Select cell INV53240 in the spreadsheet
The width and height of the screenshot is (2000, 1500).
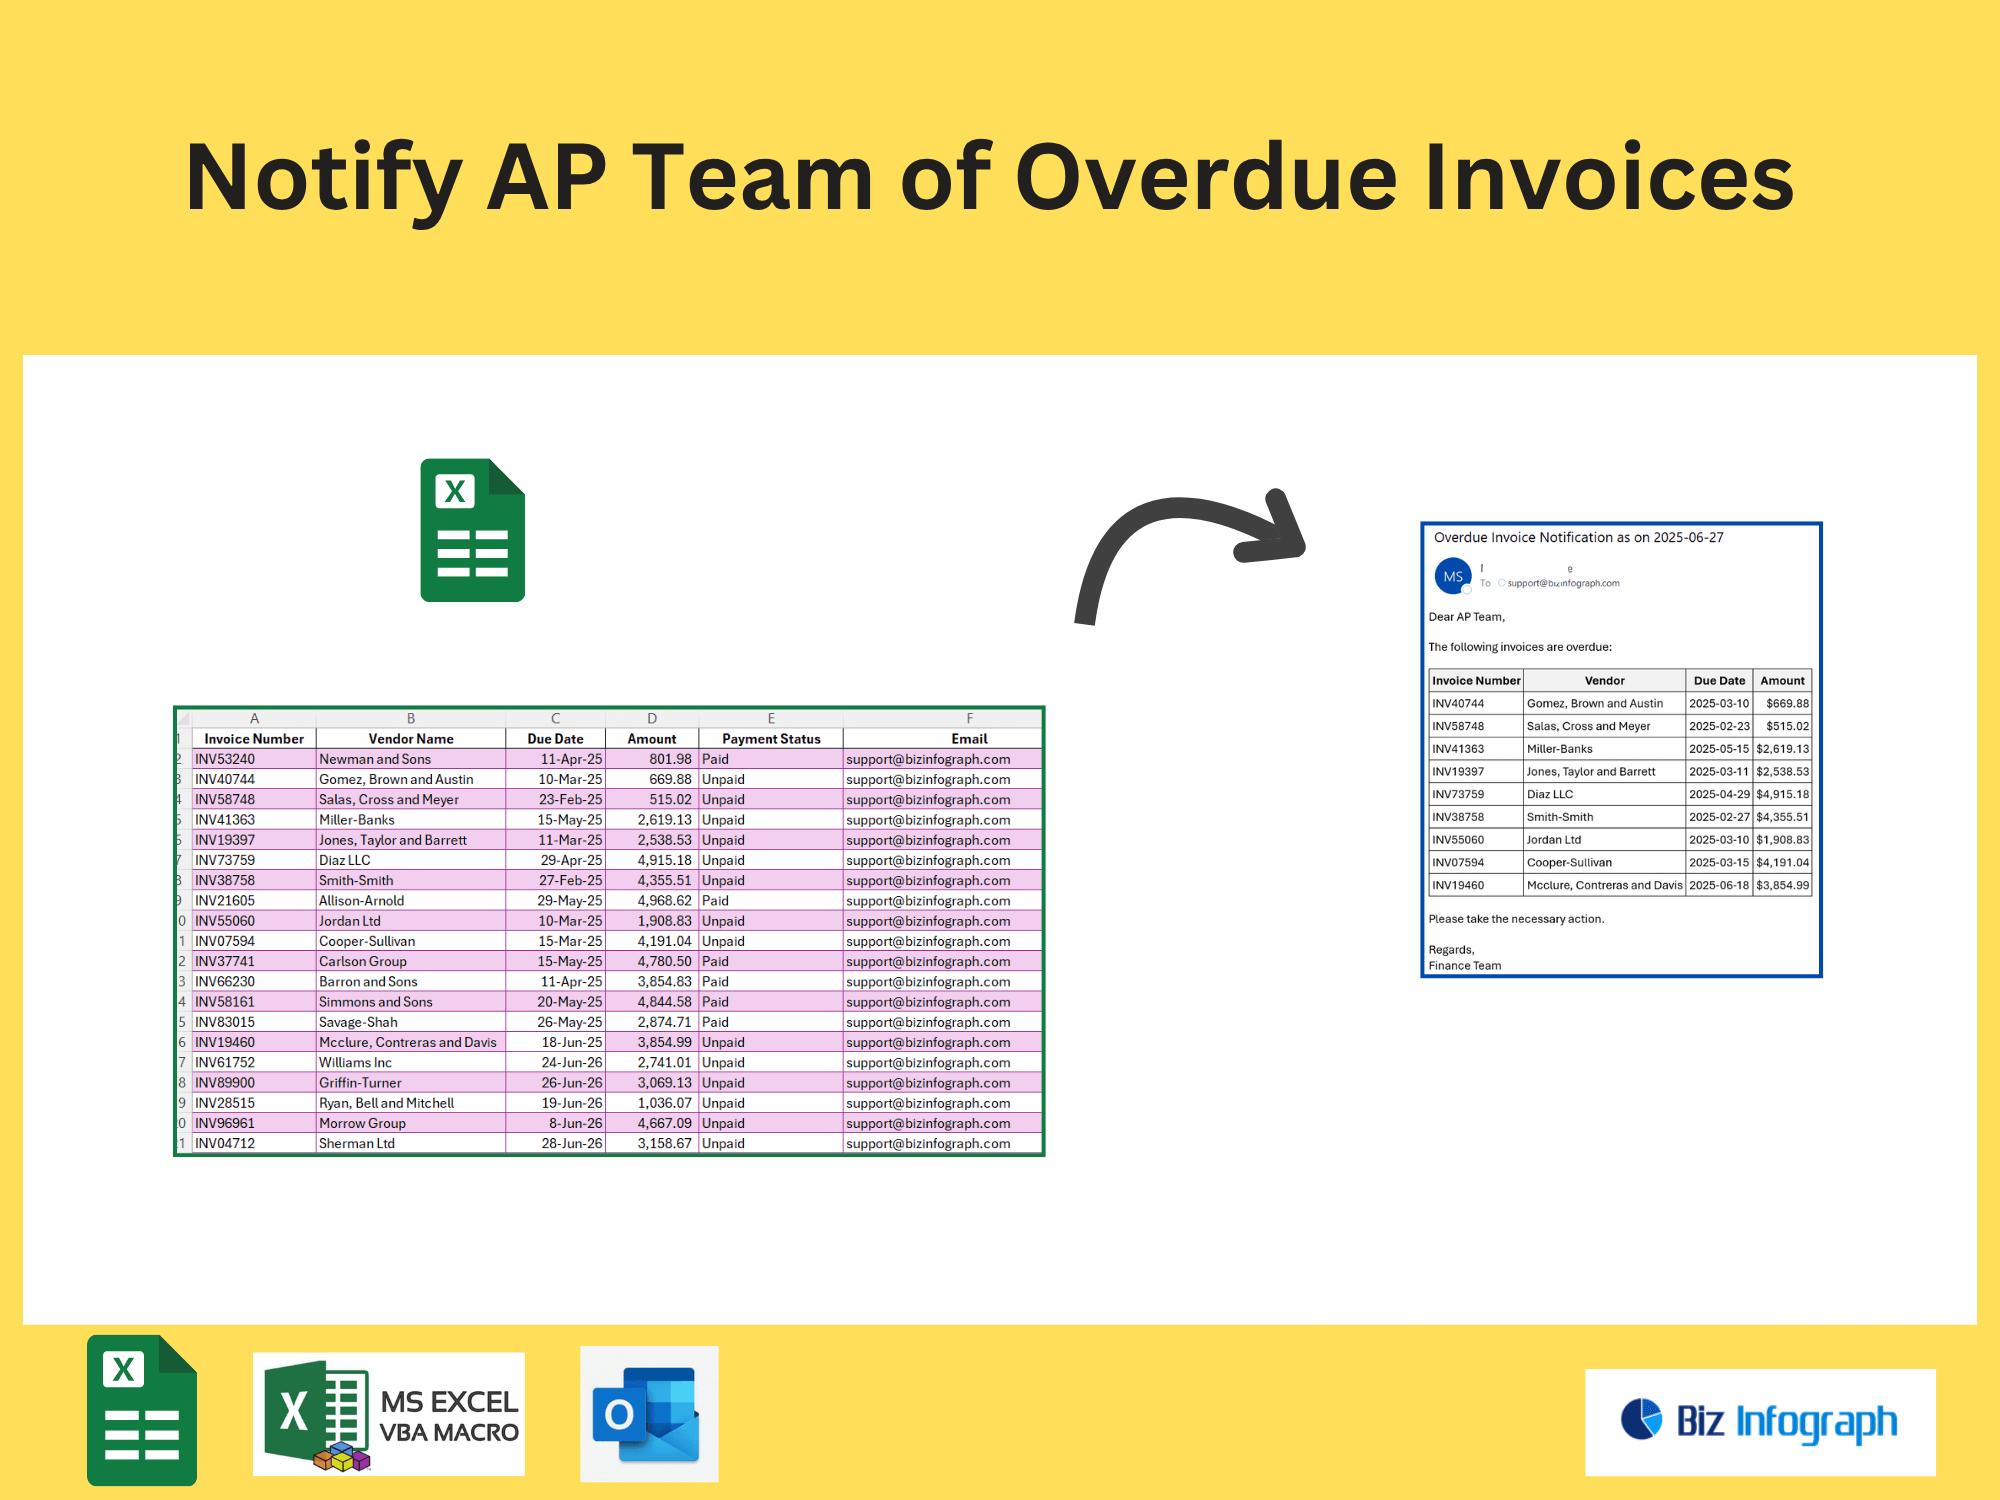[x=254, y=759]
